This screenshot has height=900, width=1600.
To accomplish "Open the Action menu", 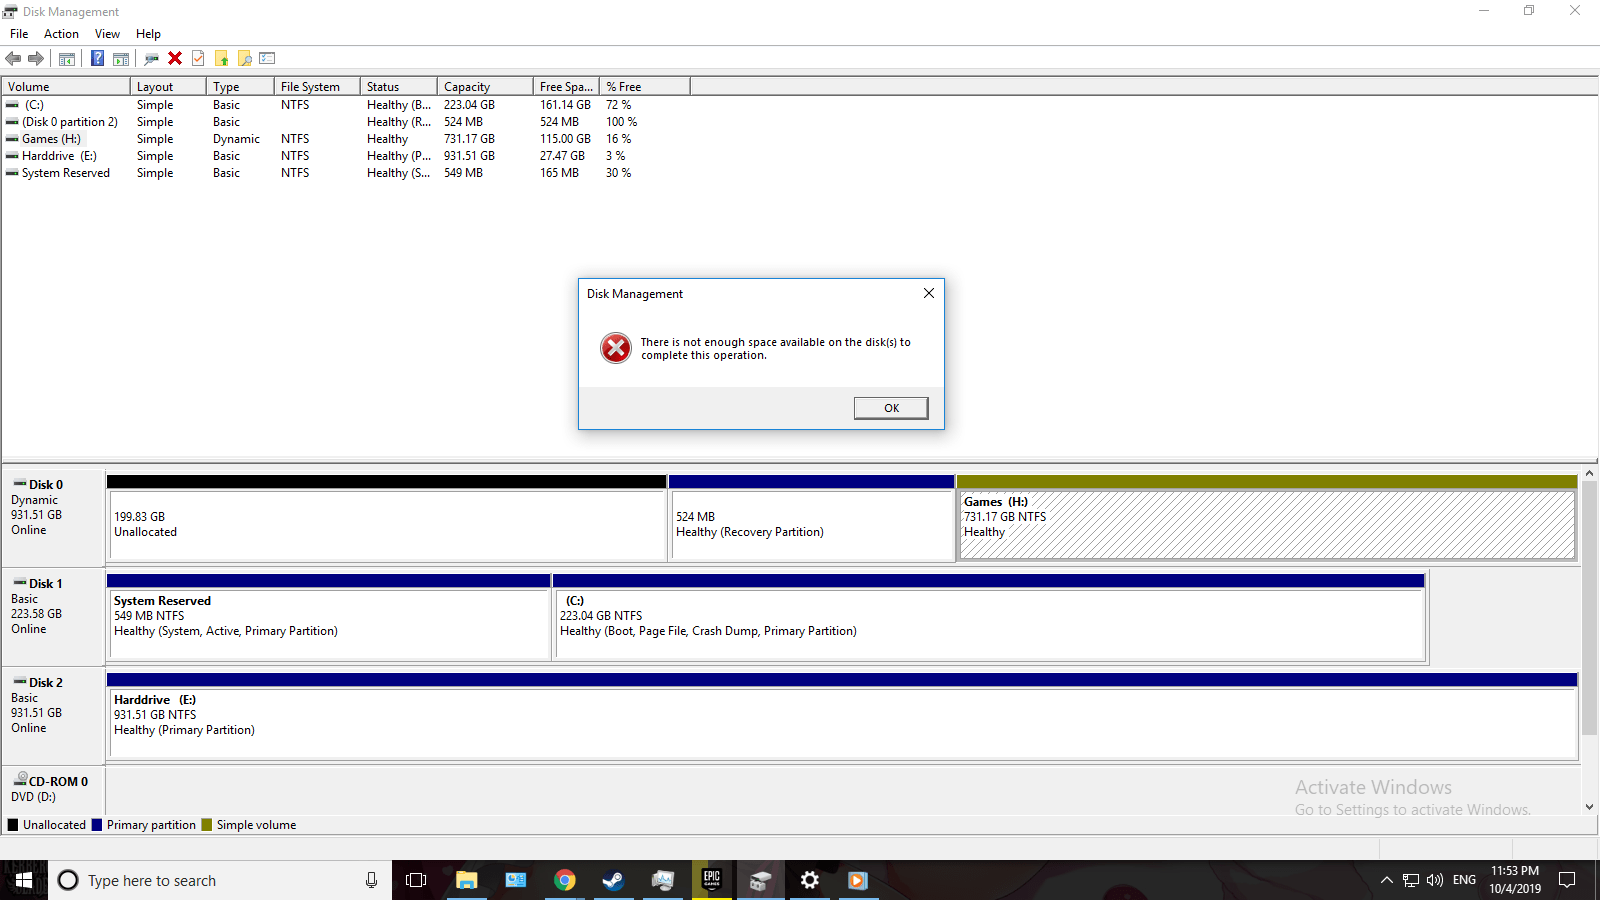I will pos(61,33).
